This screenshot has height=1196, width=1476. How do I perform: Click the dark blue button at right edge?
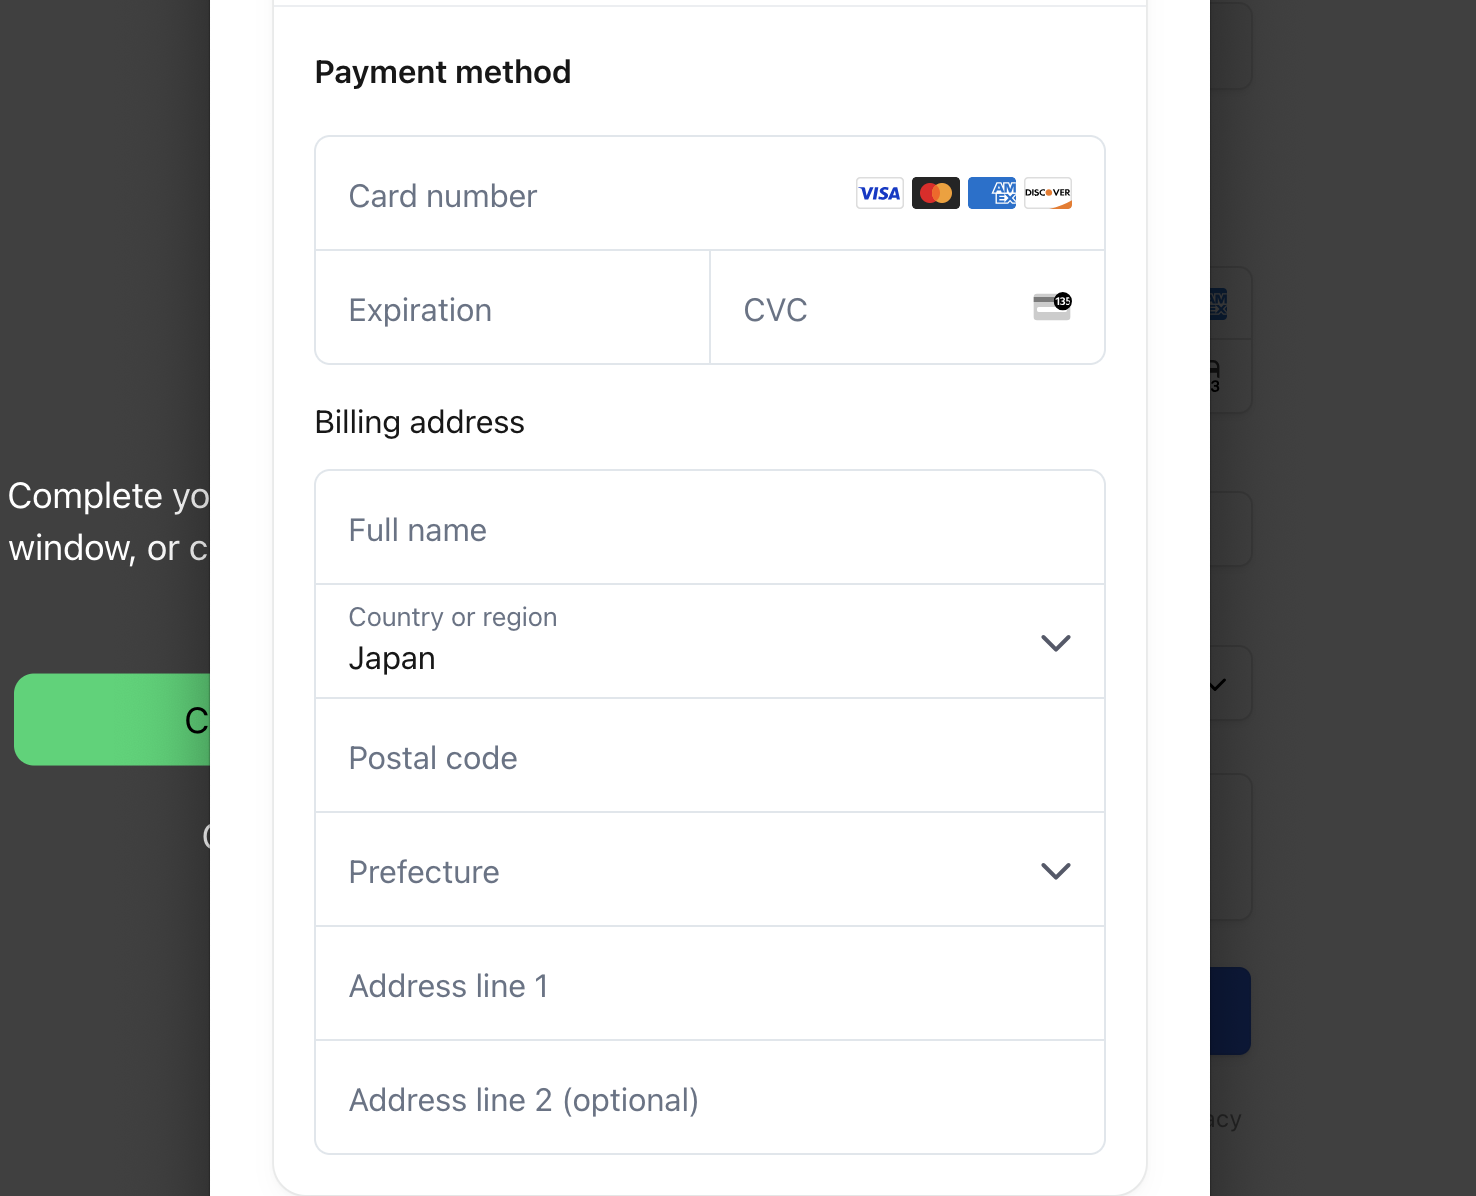1230,1010
